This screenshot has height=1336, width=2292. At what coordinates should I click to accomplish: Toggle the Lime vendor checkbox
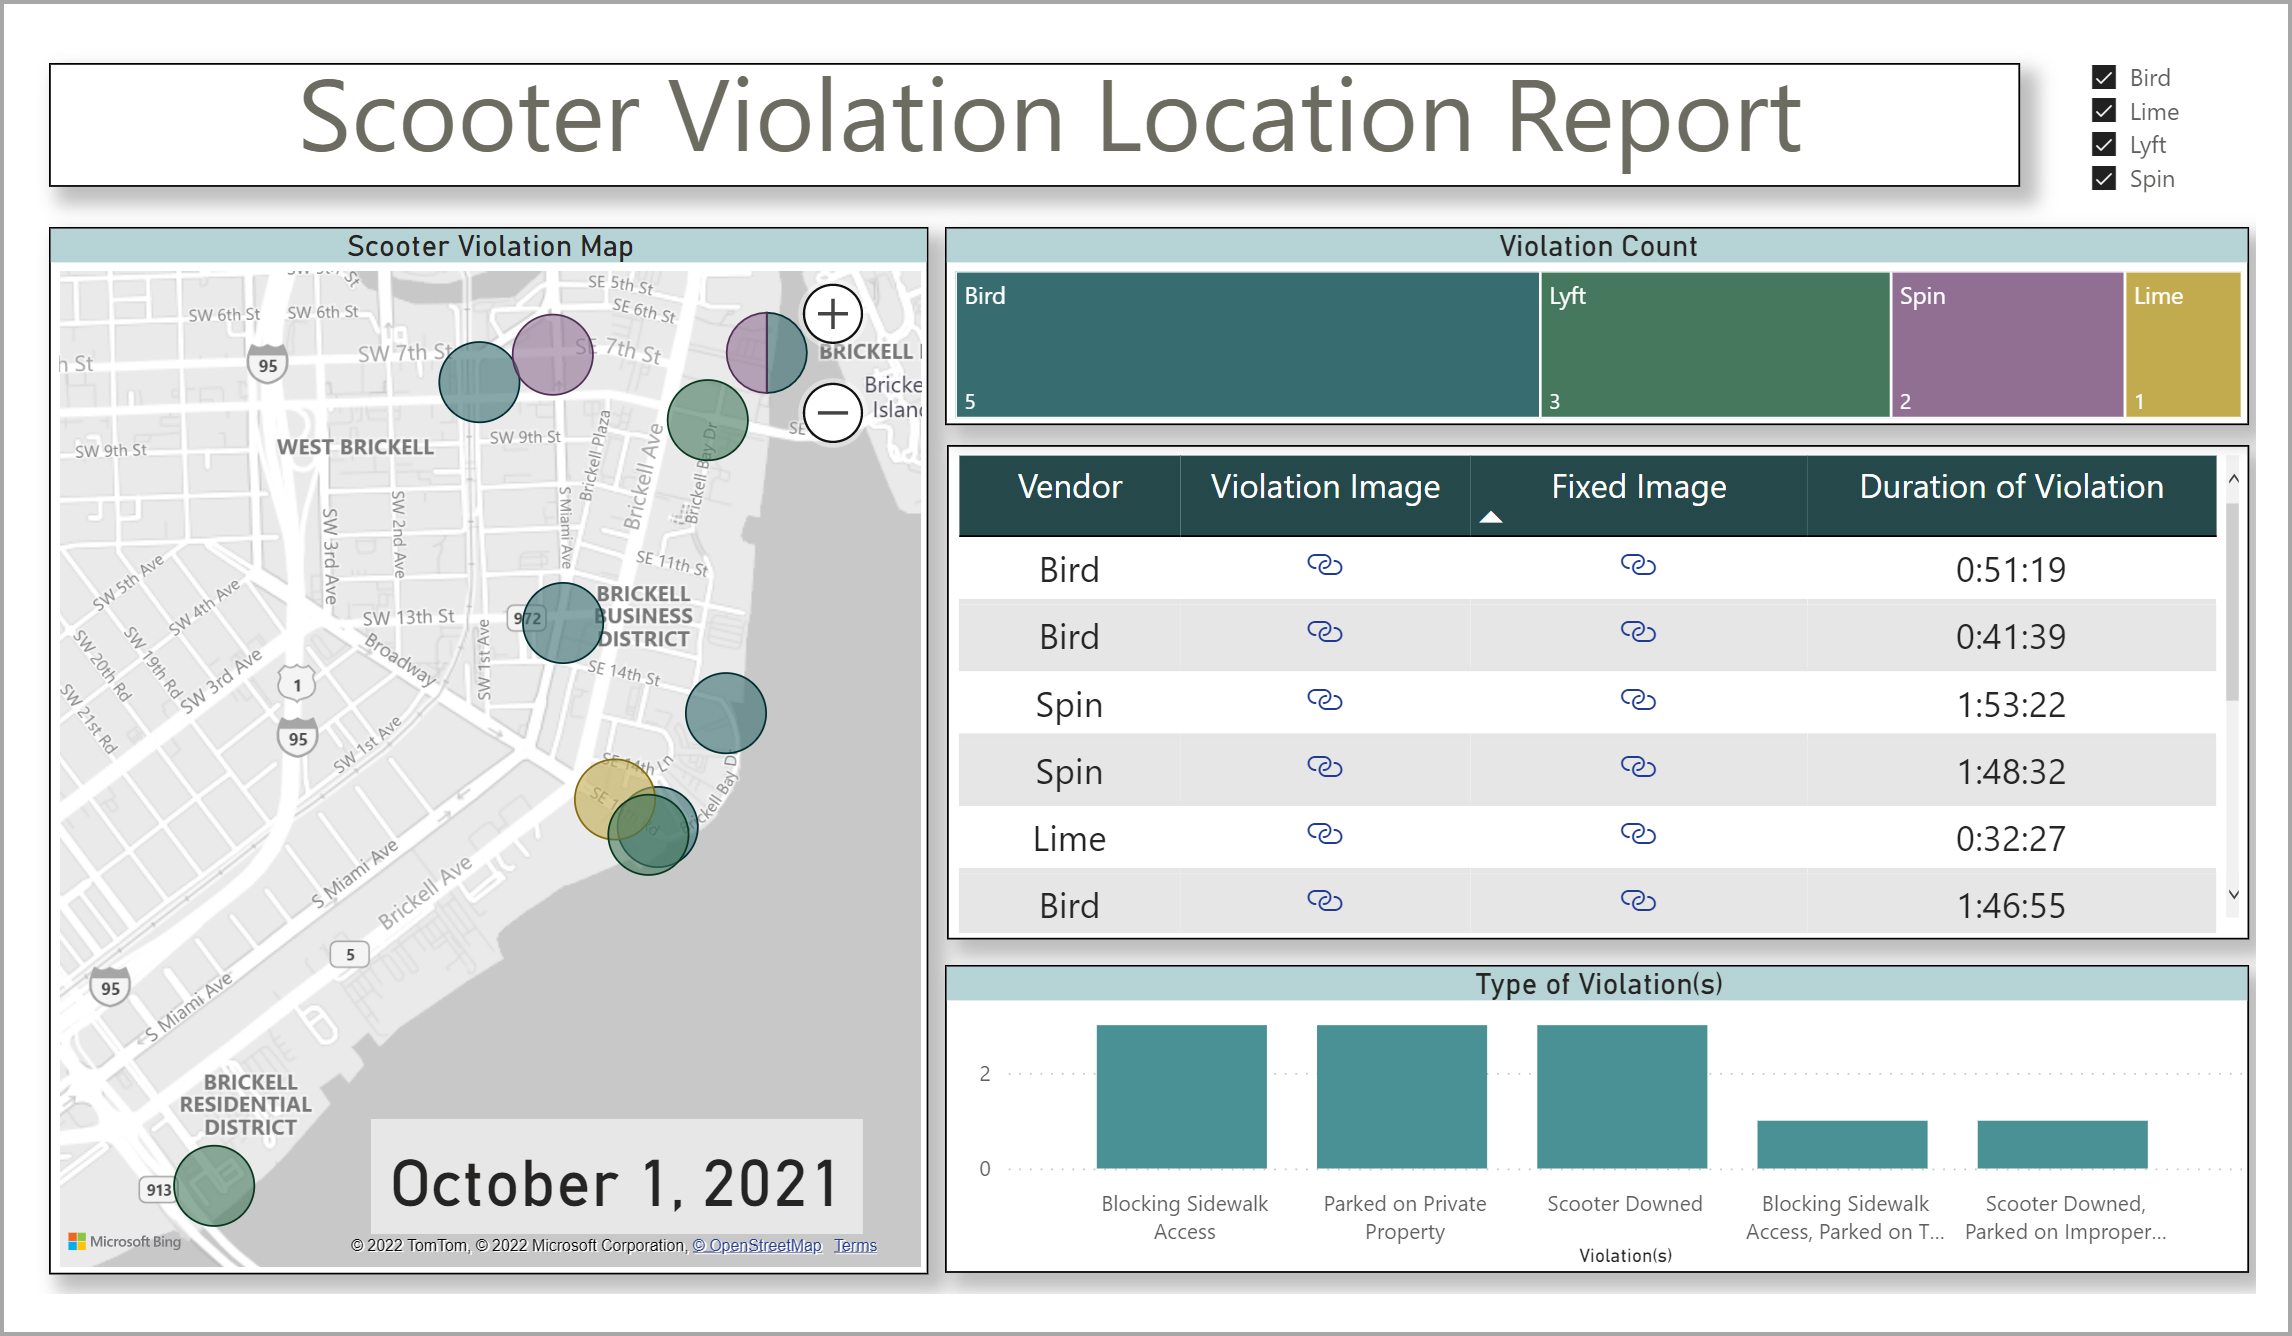[x=2104, y=111]
